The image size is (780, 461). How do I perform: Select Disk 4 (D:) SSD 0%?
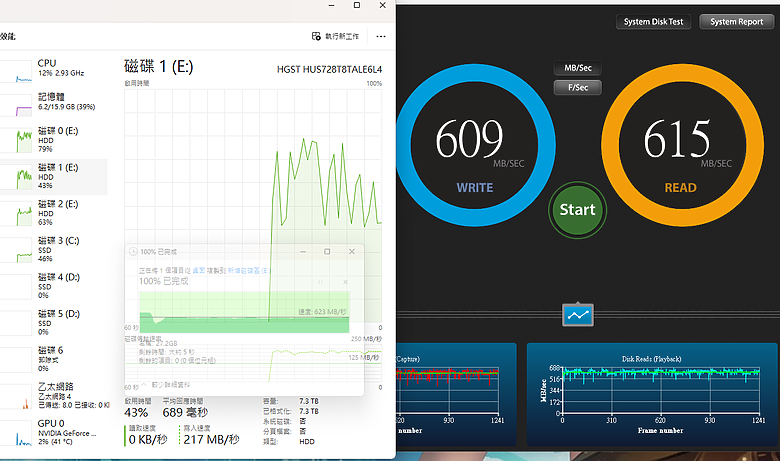pyautogui.click(x=54, y=286)
